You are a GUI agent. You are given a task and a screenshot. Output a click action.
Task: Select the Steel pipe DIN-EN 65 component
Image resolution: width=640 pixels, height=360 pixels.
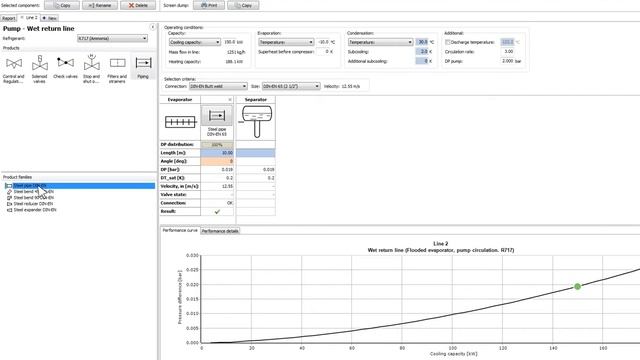point(217,121)
